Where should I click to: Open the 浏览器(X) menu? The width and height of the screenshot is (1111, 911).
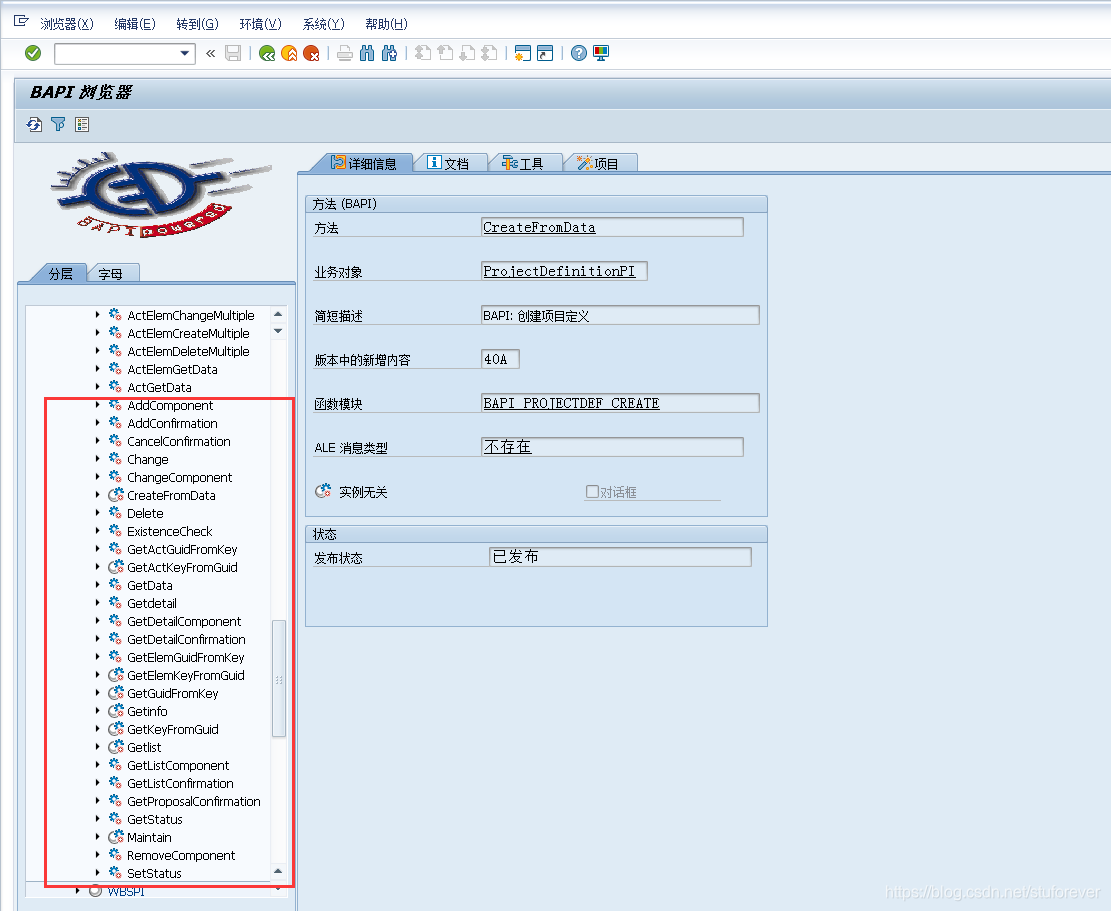pyautogui.click(x=67, y=24)
